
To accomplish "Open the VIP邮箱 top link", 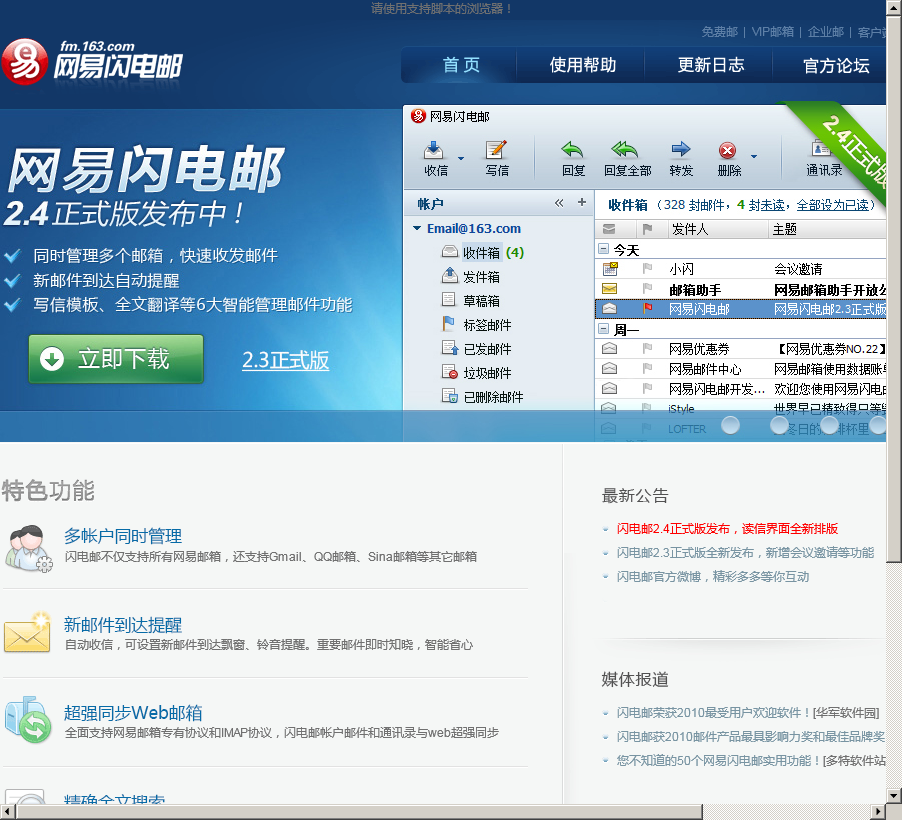I will (x=773, y=32).
